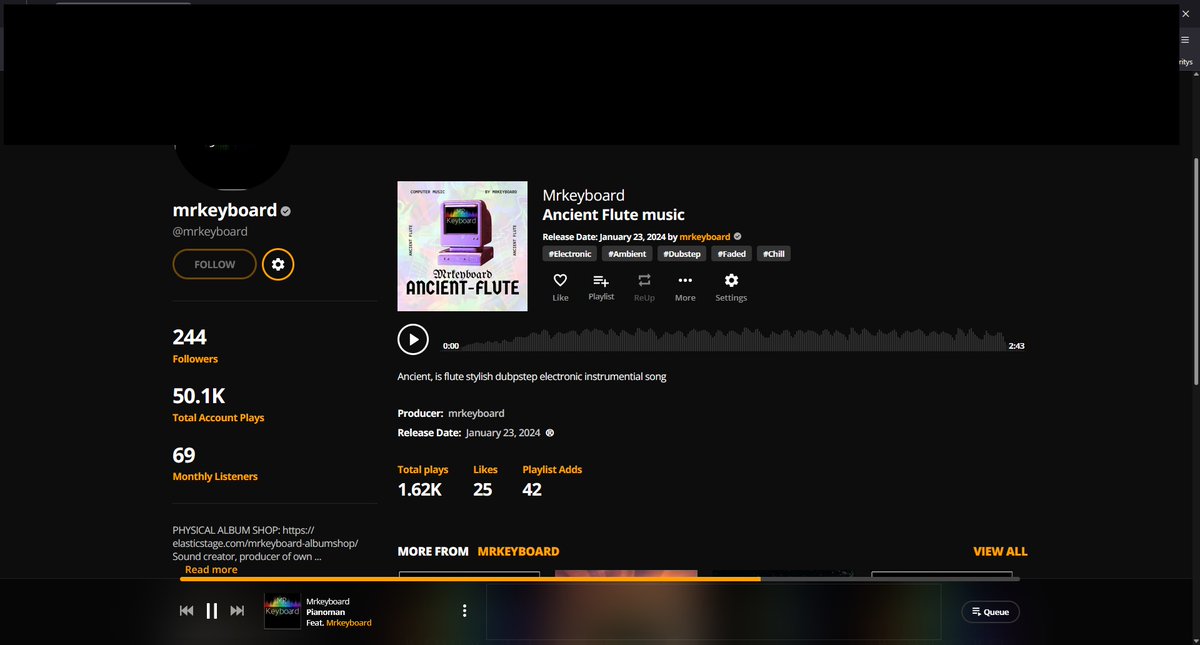Viewport: 1200px width, 645px height.
Task: Click VIEW ALL for more from mrkeyboard
Action: coord(1000,551)
